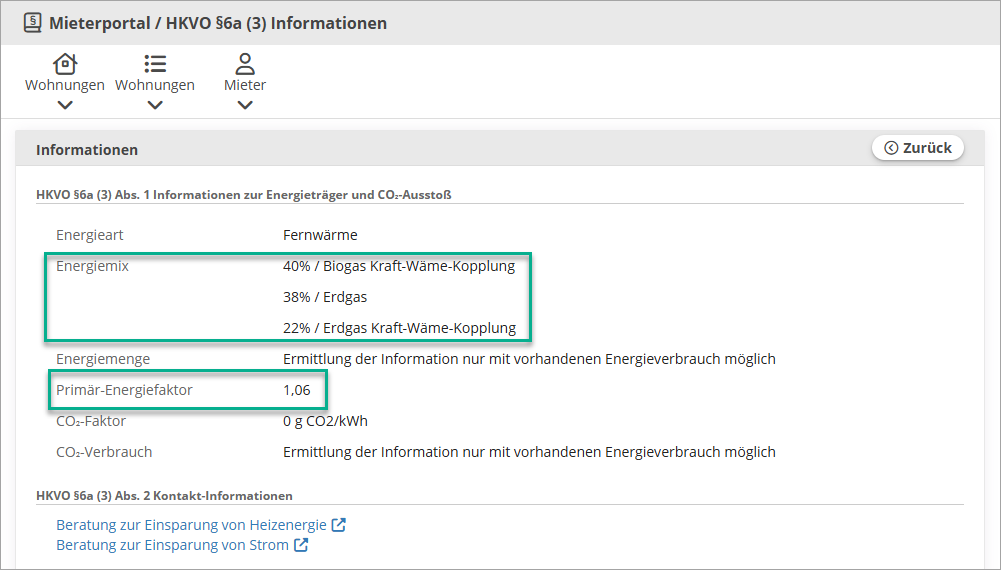Image resolution: width=1001 pixels, height=570 pixels.
Task: Click the Informationen panel heading
Action: click(x=87, y=149)
